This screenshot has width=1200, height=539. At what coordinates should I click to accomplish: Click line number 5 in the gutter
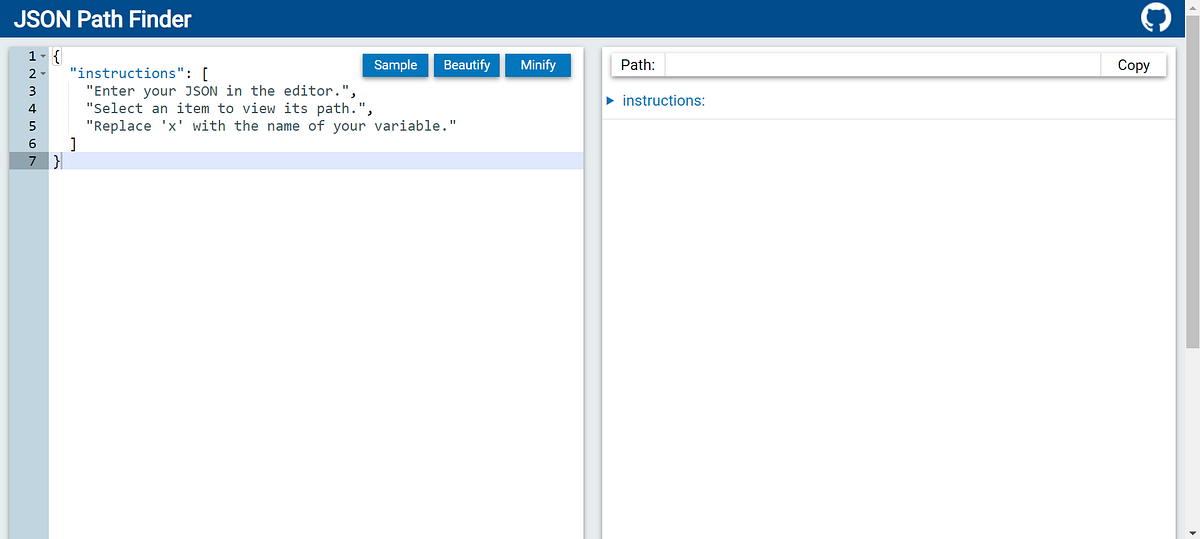click(33, 126)
